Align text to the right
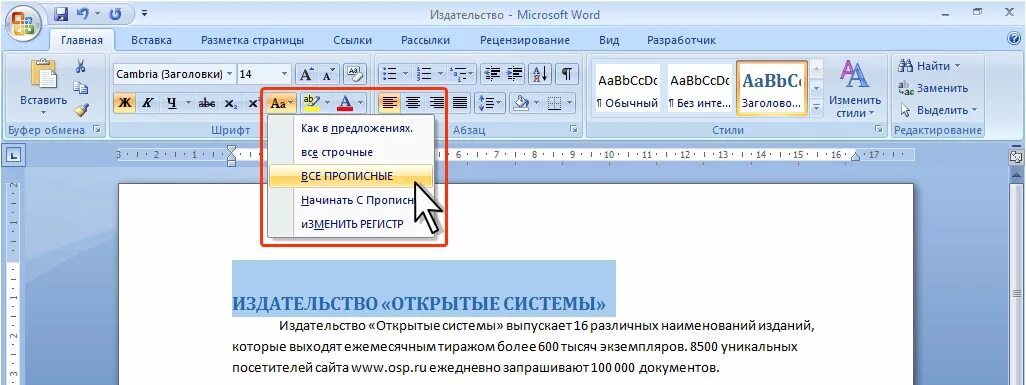Viewport: 1026px width, 385px height. 436,103
